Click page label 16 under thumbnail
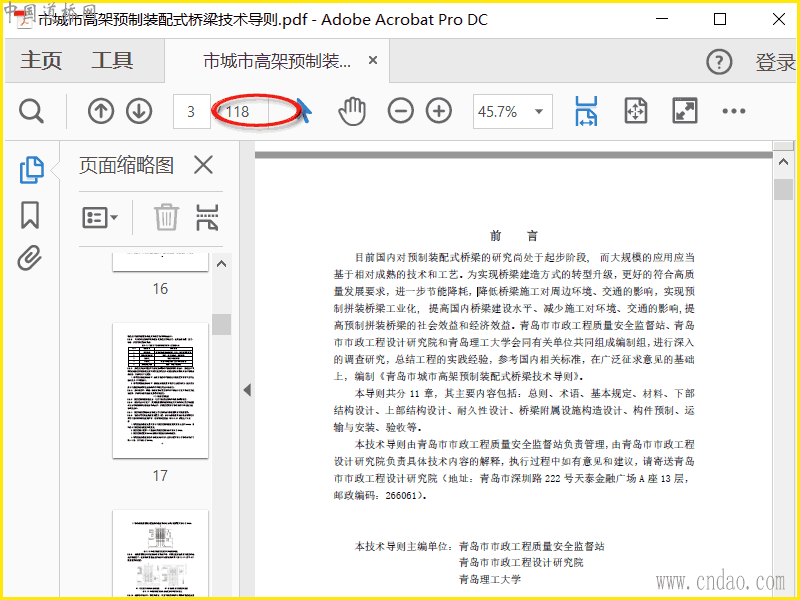This screenshot has height=600, width=800. (x=160, y=289)
